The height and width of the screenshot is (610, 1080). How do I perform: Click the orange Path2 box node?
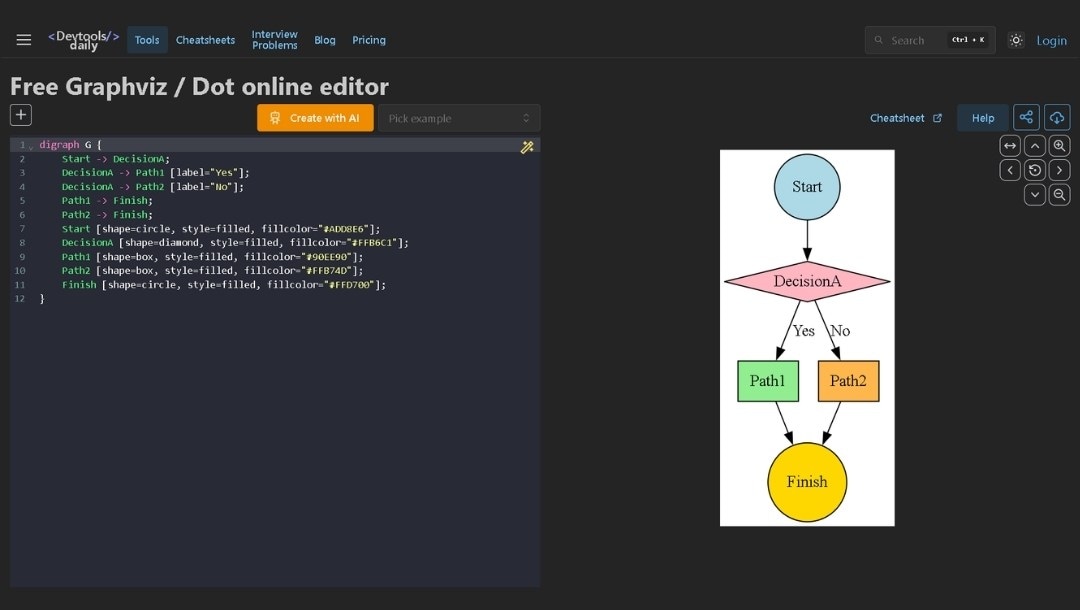click(849, 381)
